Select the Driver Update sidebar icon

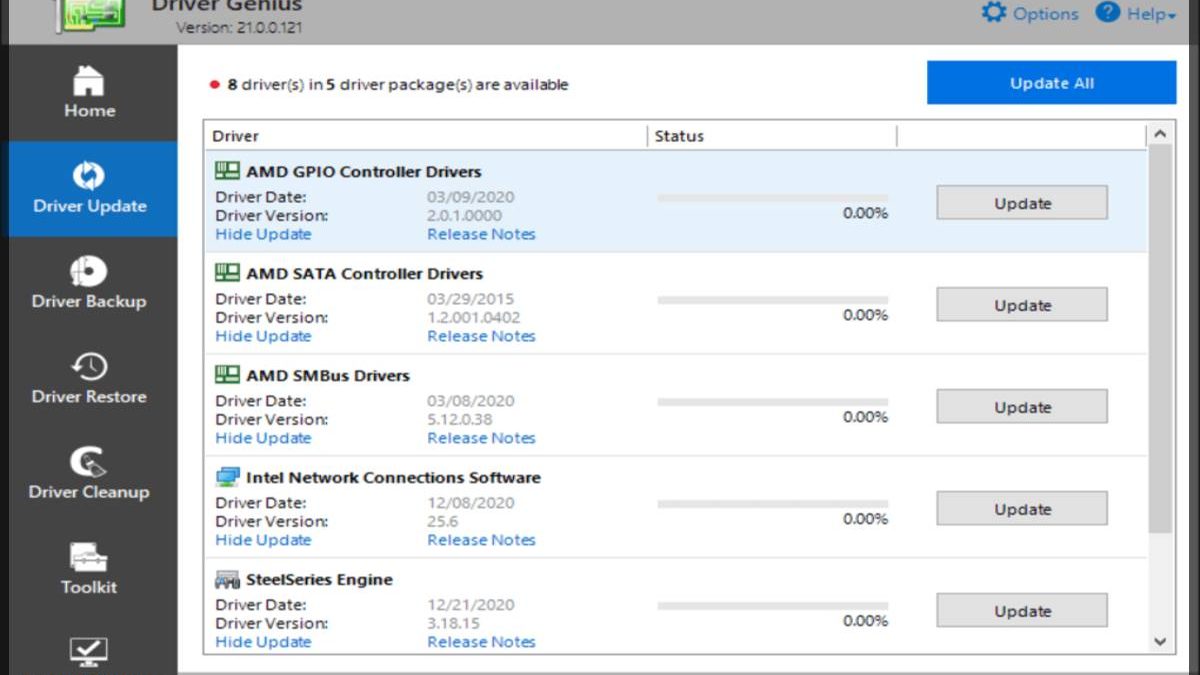point(89,176)
